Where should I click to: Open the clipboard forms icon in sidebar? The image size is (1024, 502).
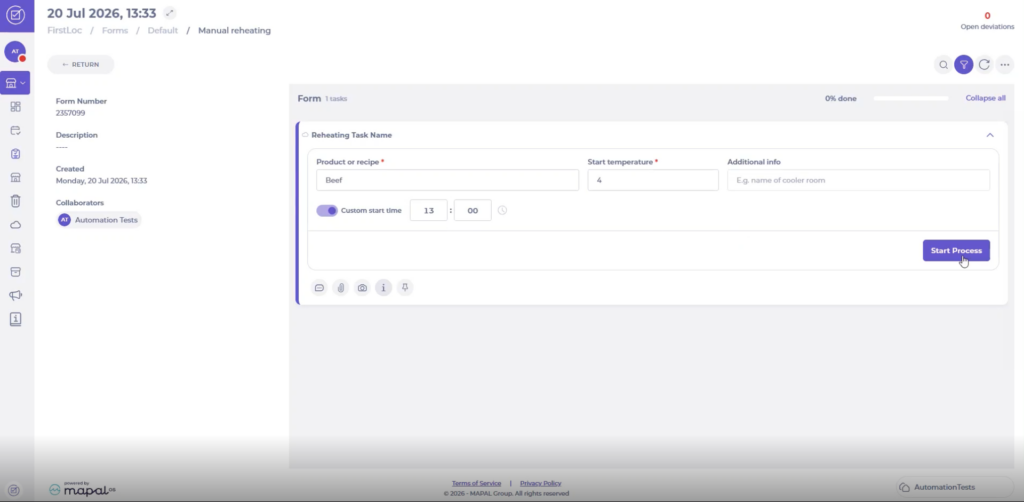pyautogui.click(x=16, y=154)
